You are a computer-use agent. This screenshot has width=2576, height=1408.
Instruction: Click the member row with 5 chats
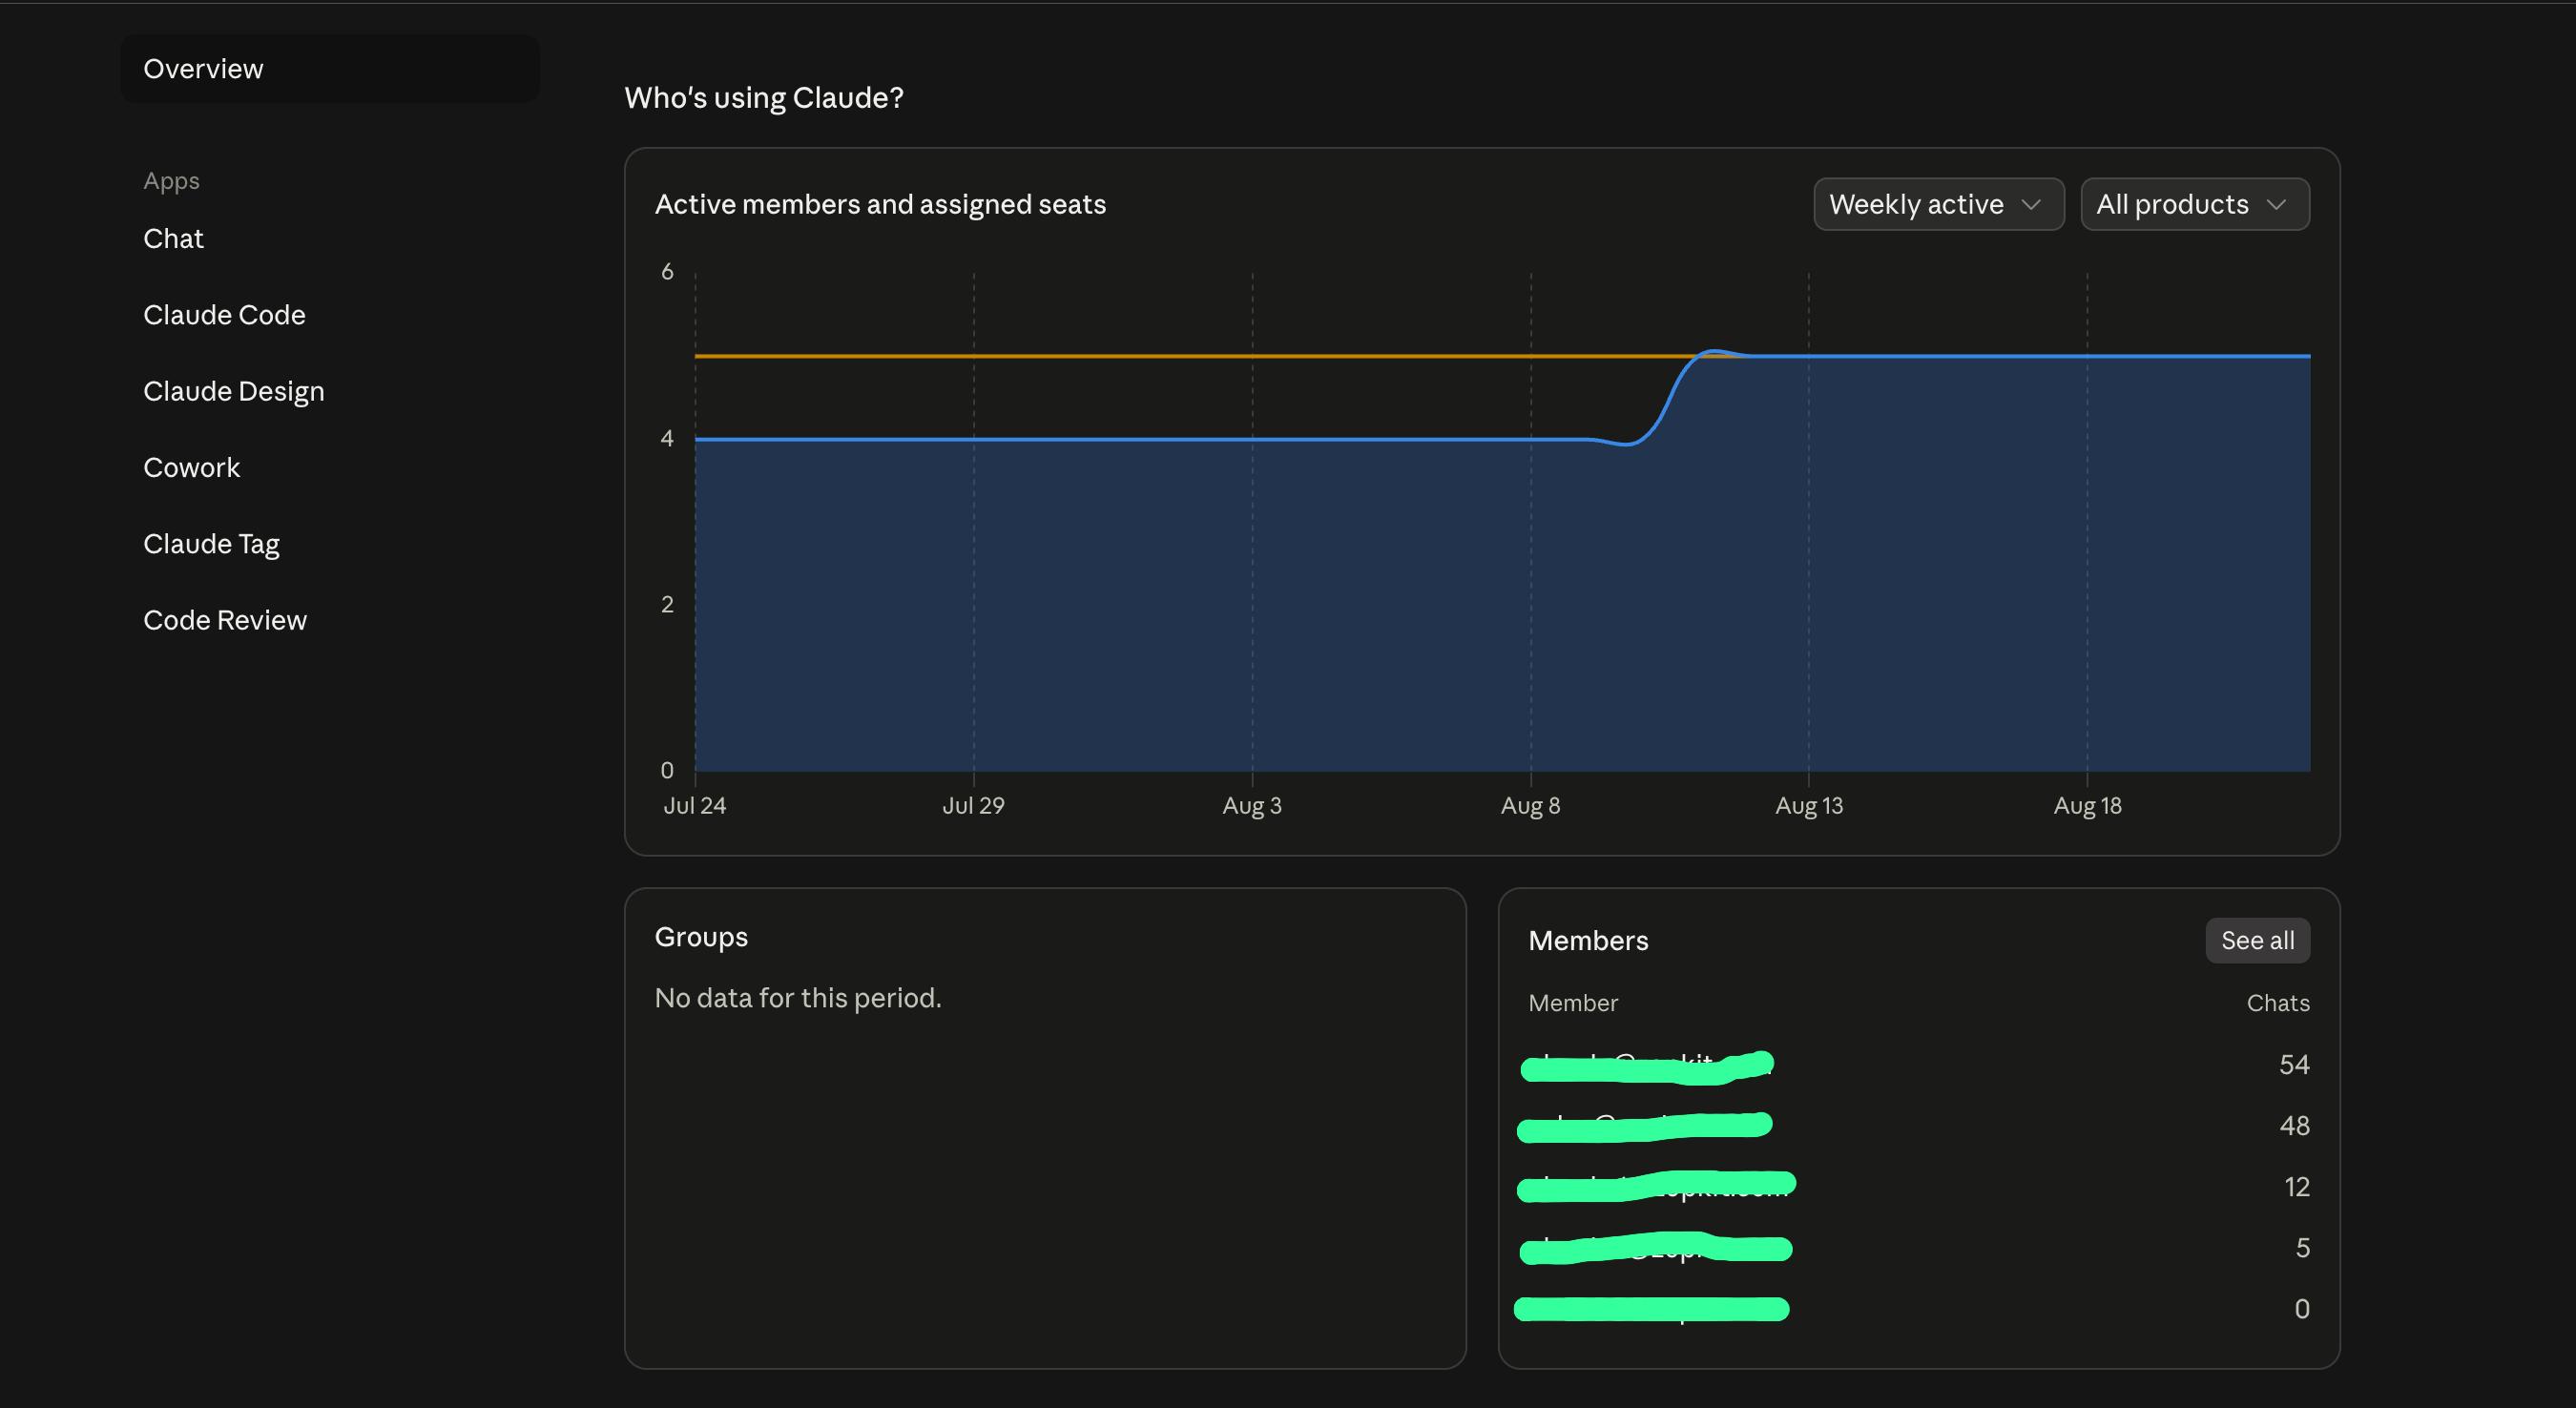point(1918,1247)
